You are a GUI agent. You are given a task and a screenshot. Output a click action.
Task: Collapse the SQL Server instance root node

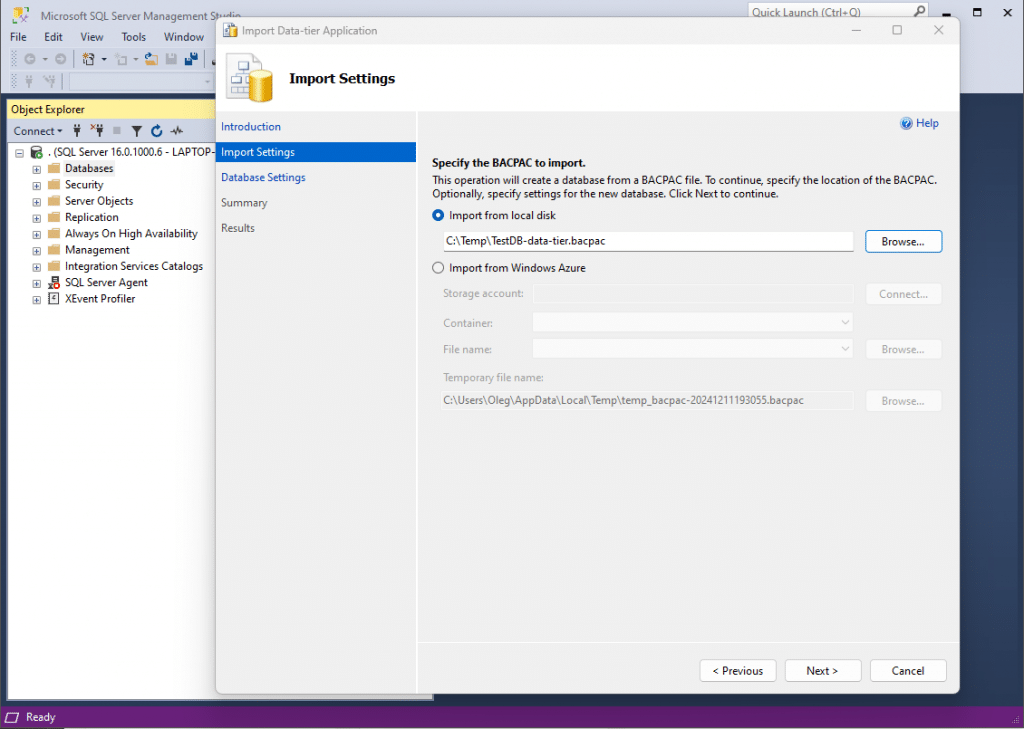coord(20,153)
